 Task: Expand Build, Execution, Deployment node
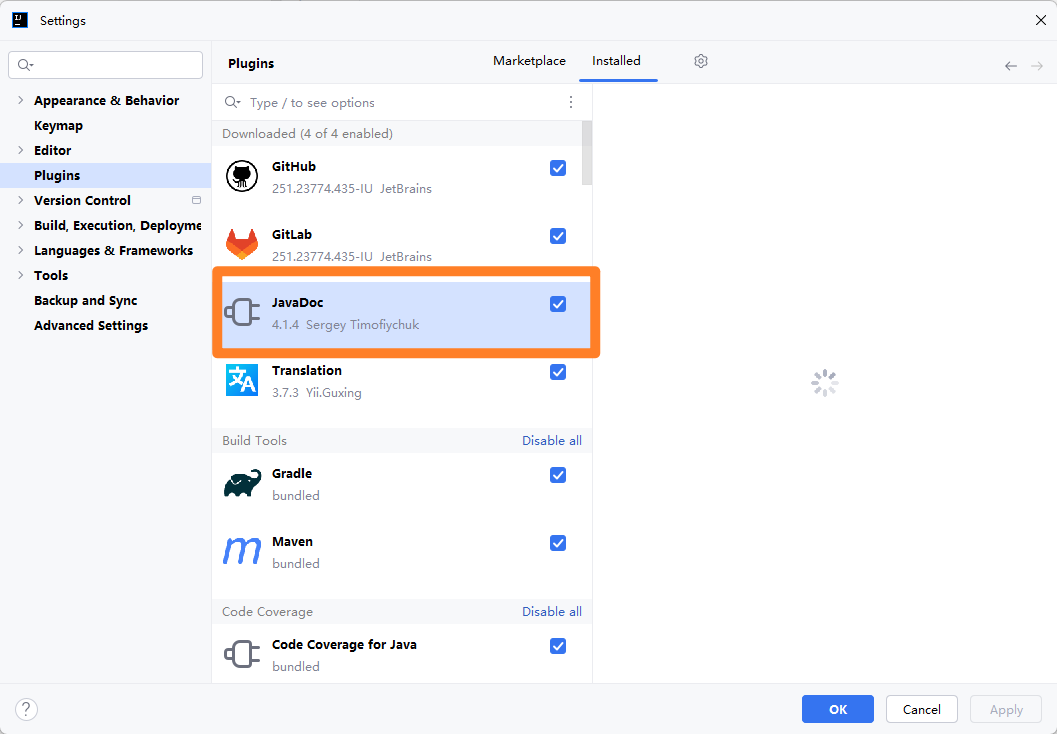[20, 225]
